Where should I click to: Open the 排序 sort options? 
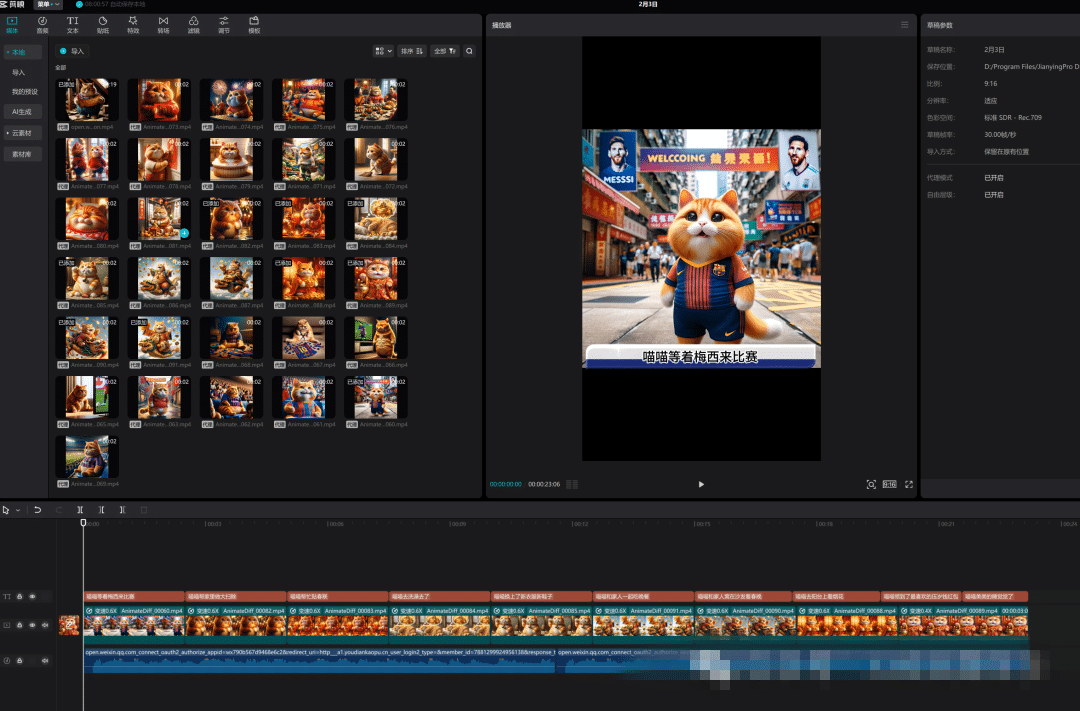point(412,51)
